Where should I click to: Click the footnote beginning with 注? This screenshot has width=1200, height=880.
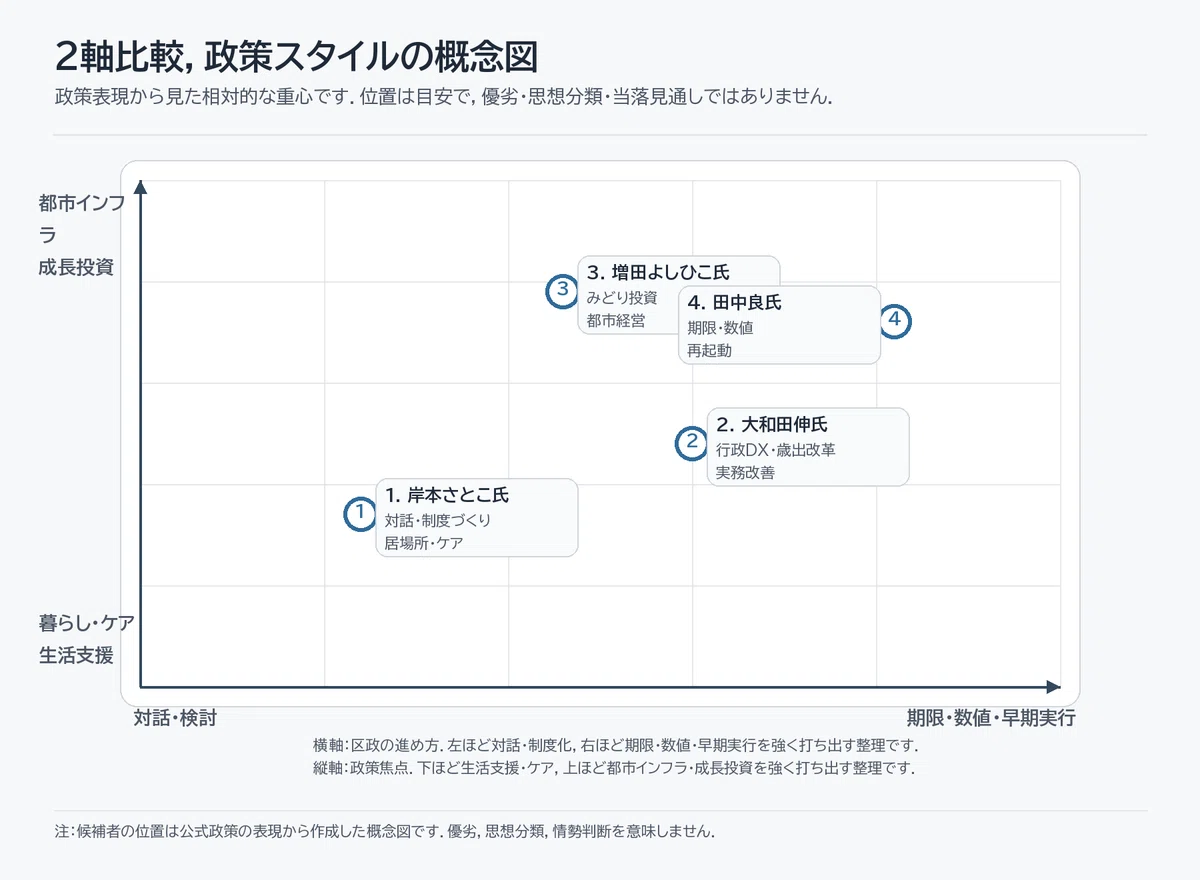click(385, 831)
